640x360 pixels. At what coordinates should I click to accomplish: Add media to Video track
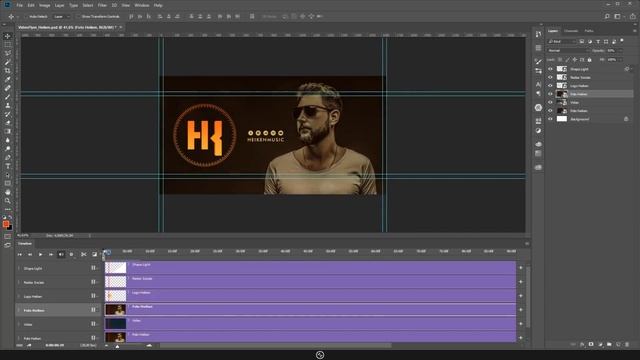521,324
